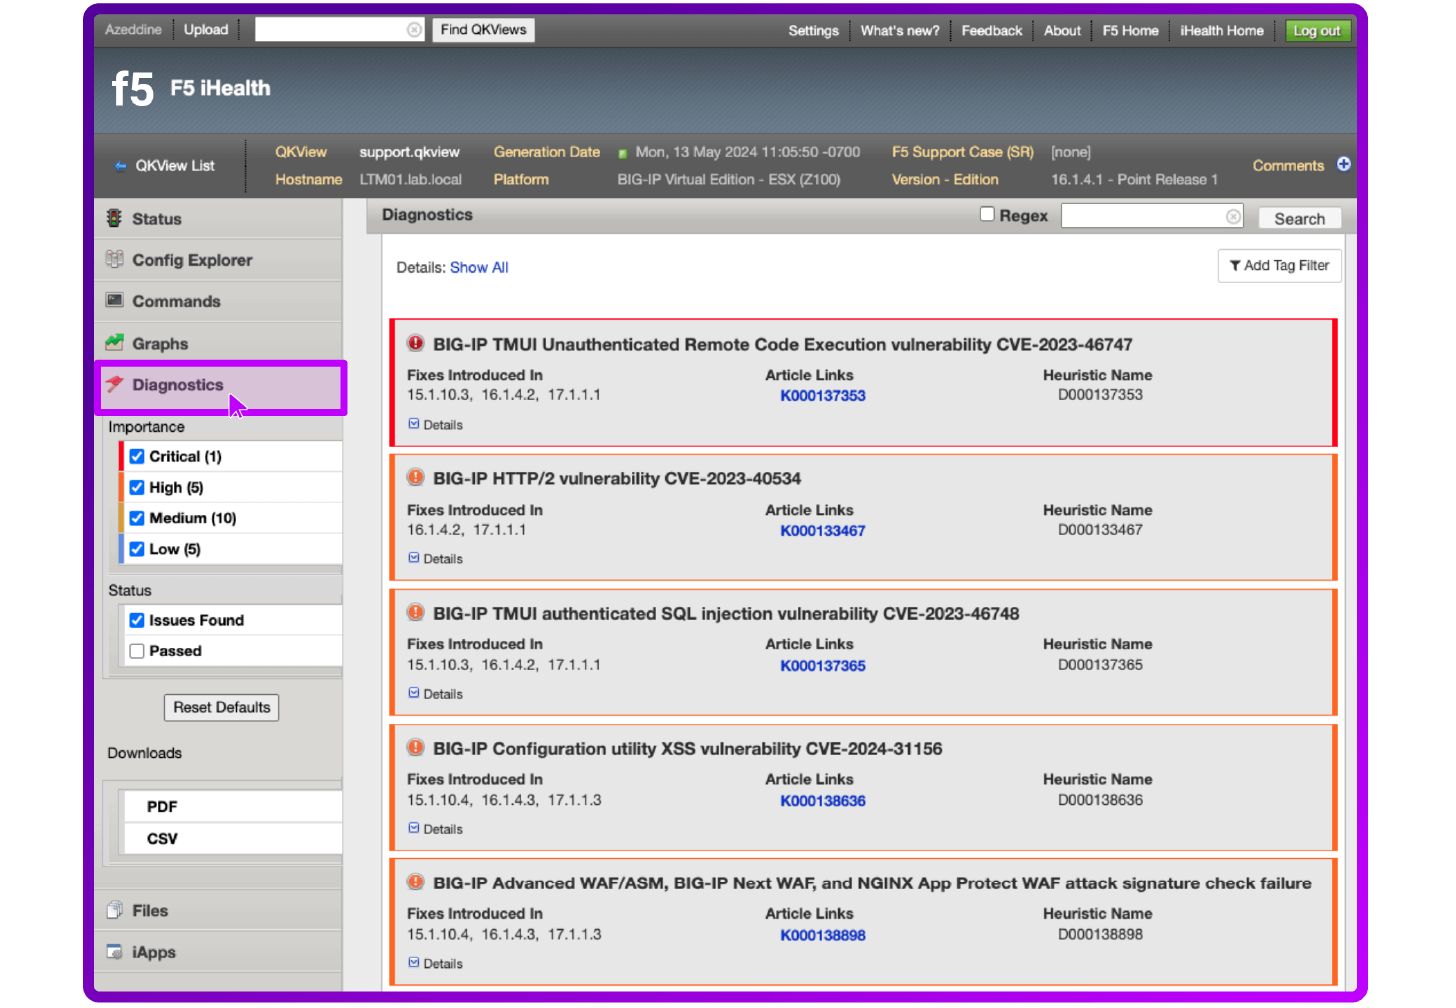Click the alert icon for WAF signature check failure
This screenshot has width=1456, height=1008.
[415, 882]
